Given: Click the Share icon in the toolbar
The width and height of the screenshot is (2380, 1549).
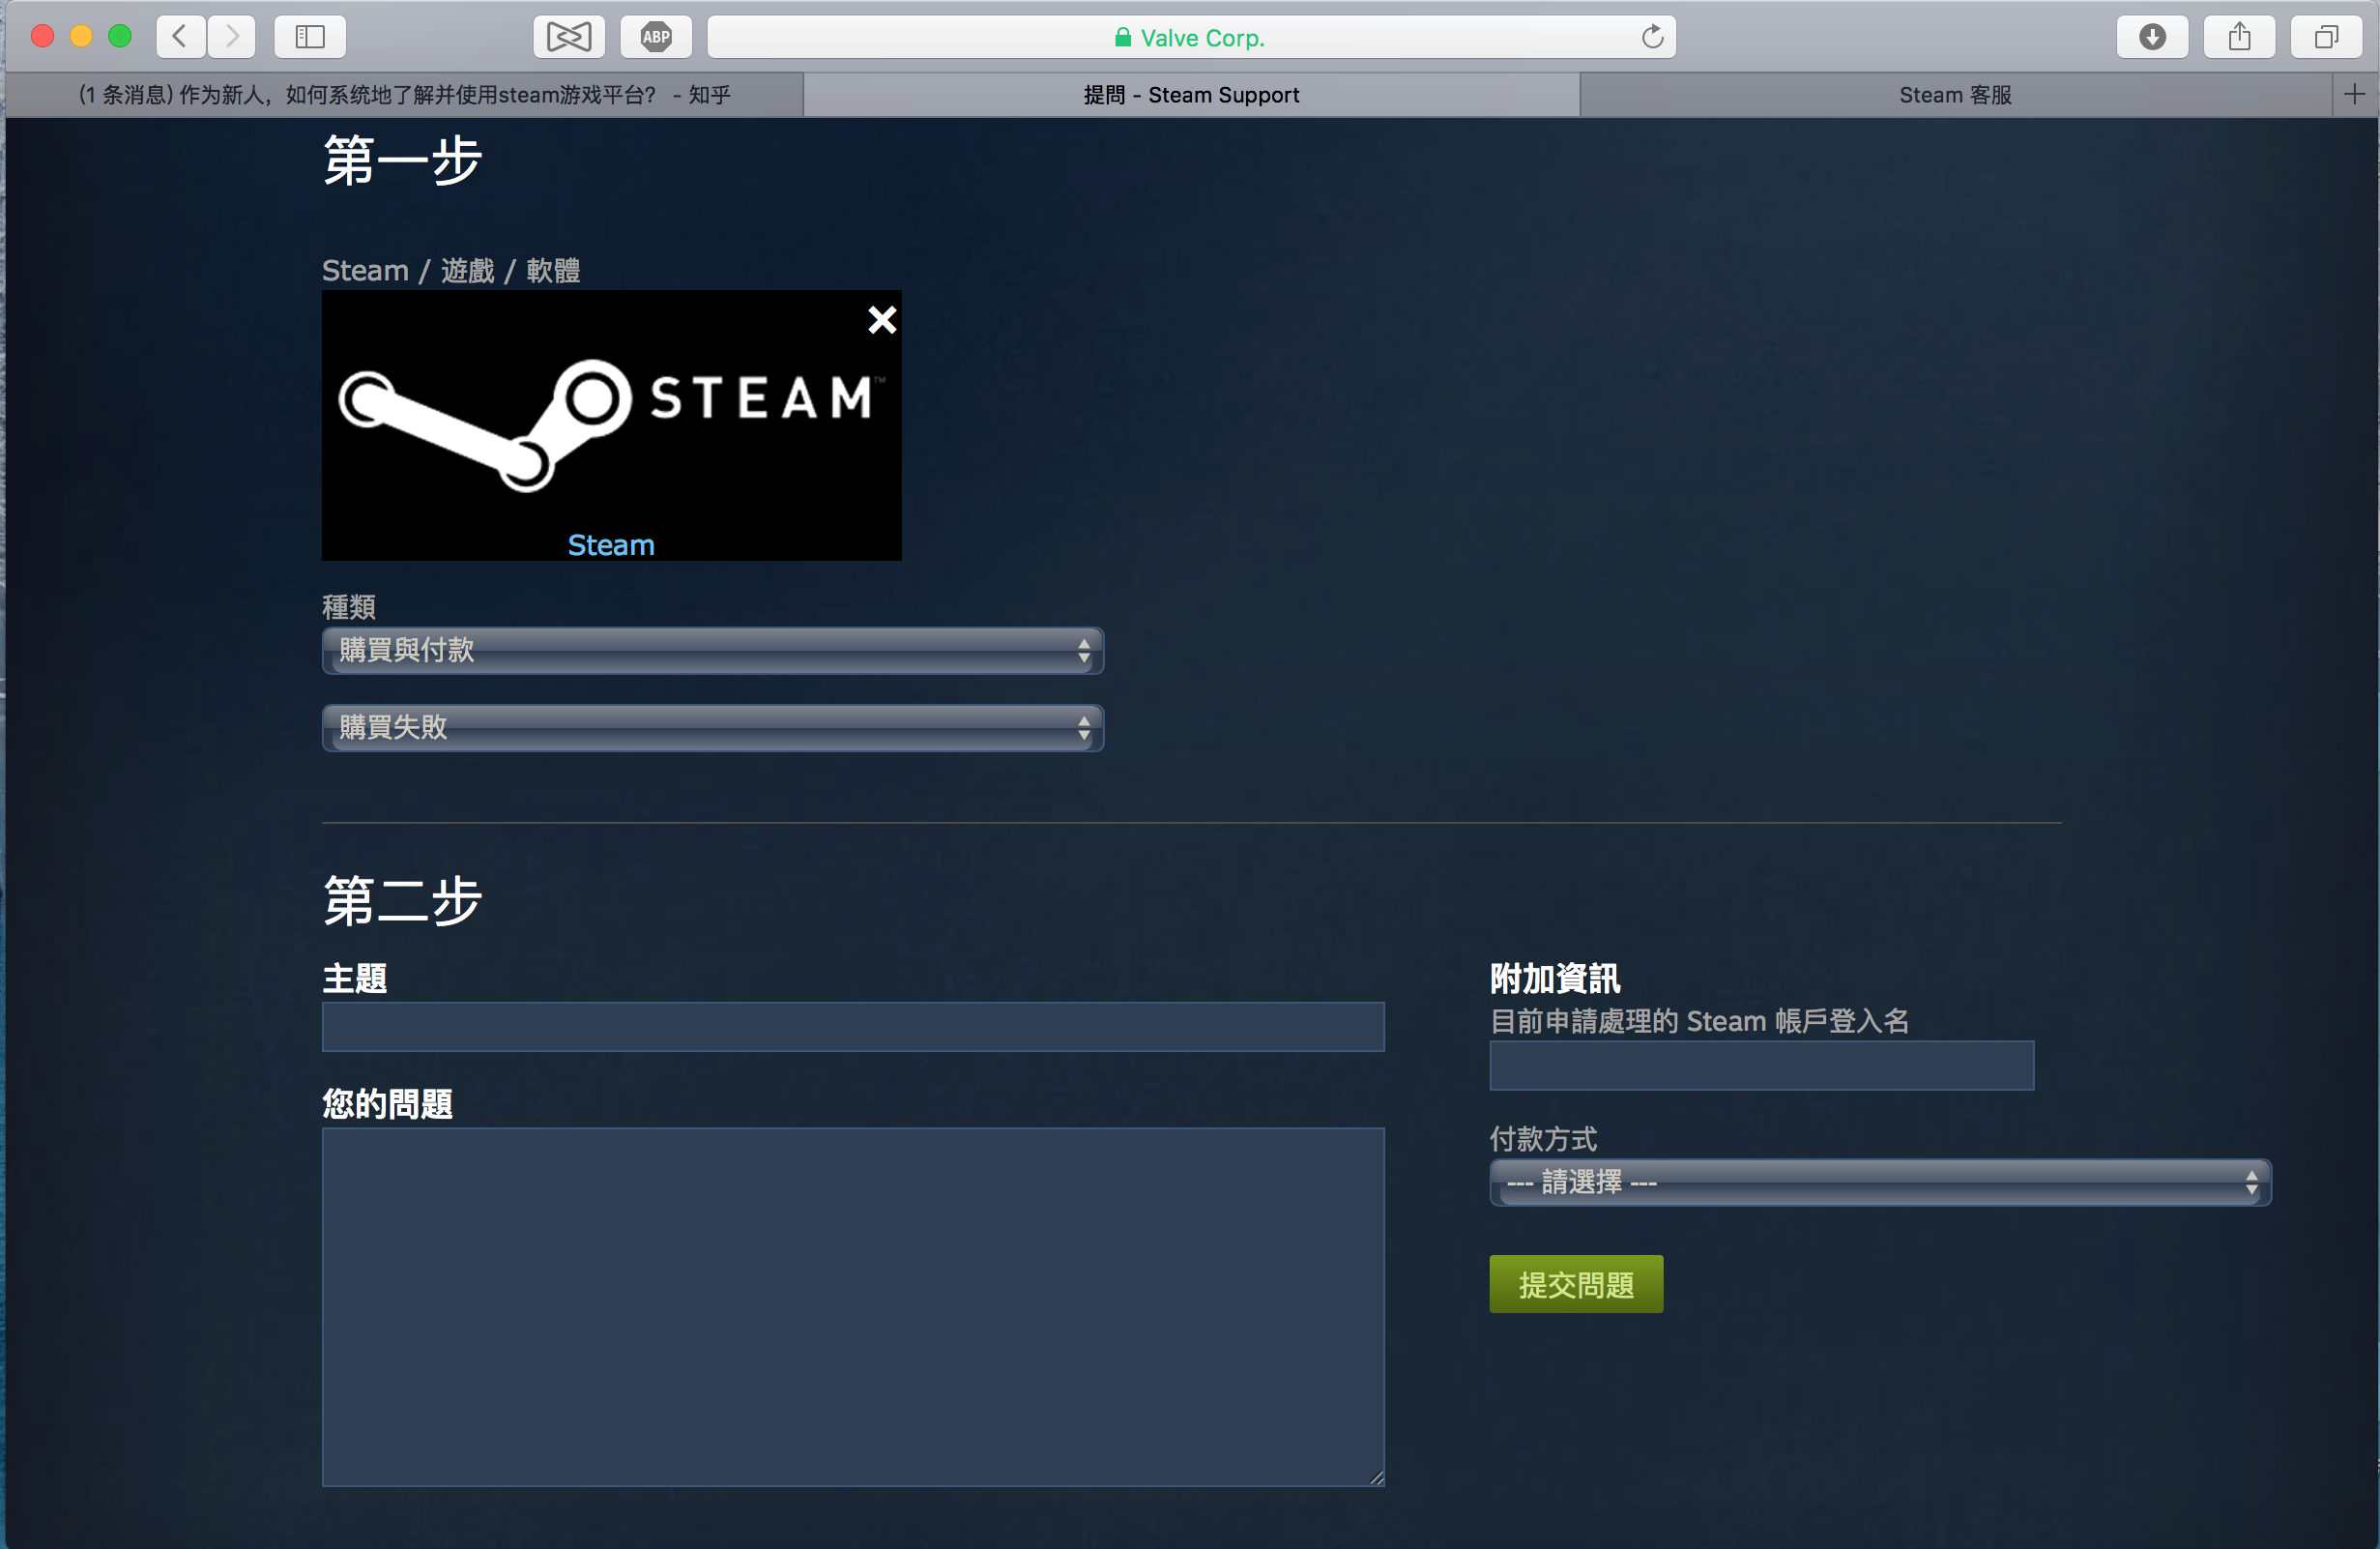Looking at the screenshot, I should coord(2239,37).
